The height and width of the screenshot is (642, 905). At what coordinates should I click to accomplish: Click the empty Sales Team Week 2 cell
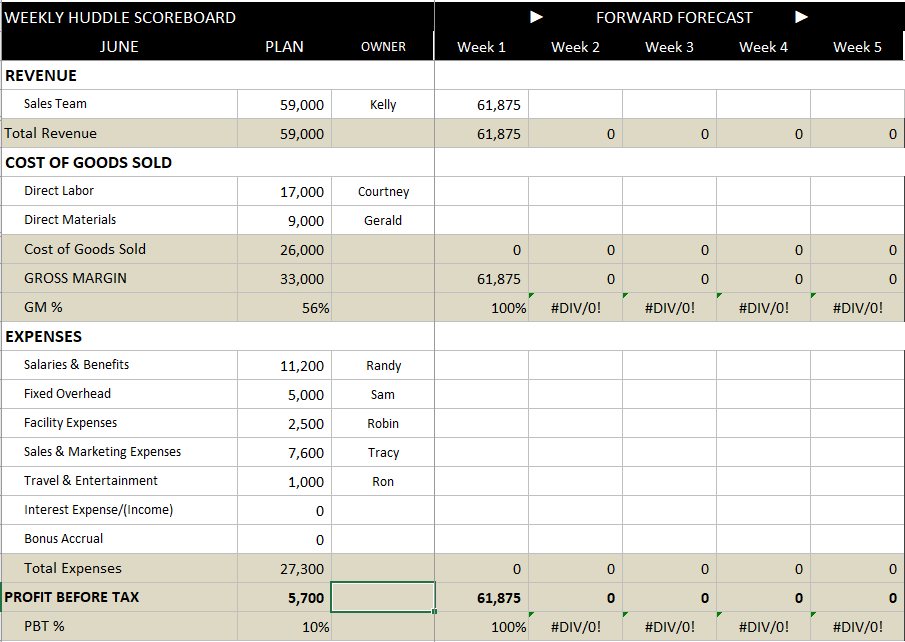tap(575, 104)
